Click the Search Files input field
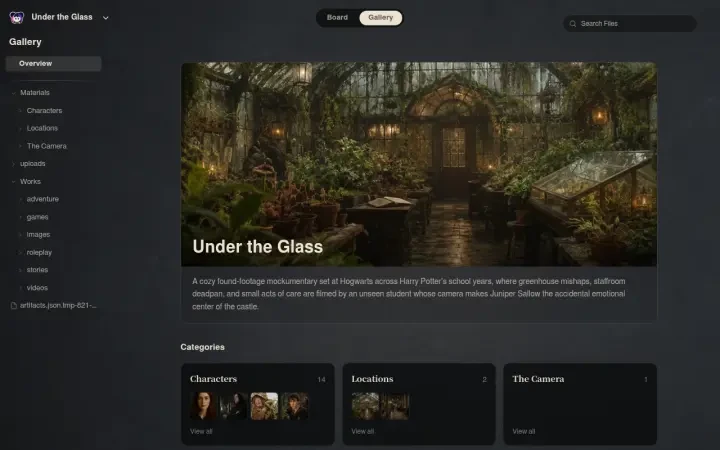This screenshot has height=450, width=720. [630, 23]
